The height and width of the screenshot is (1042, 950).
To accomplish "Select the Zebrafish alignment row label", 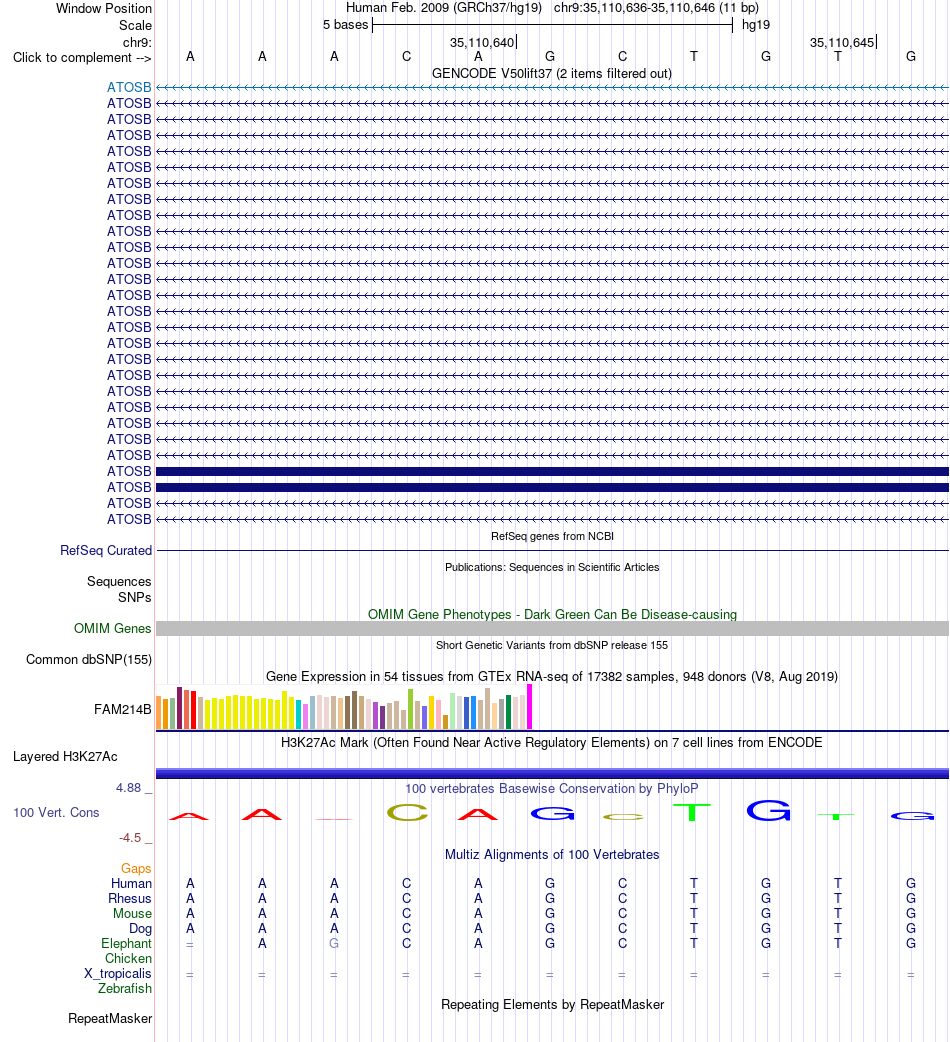I will coord(125,988).
